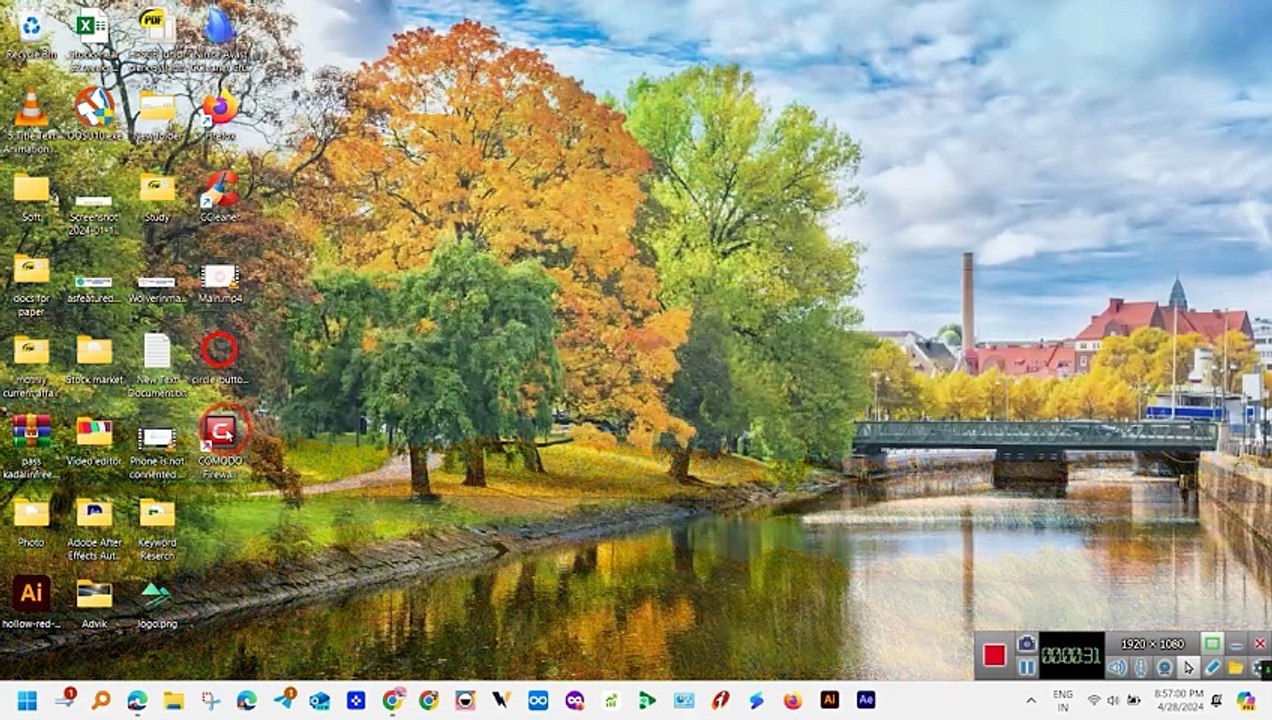Select the Illustrator 'hollow-red' file

[x=31, y=602]
